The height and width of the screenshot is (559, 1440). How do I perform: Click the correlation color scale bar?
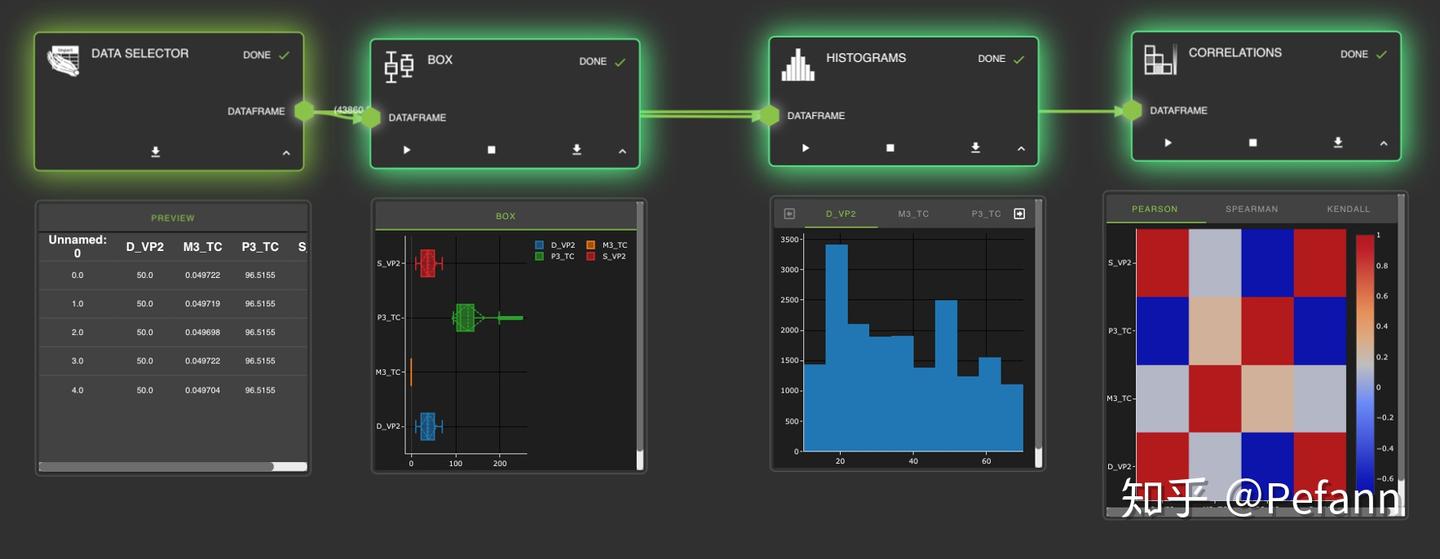(x=1365, y=360)
